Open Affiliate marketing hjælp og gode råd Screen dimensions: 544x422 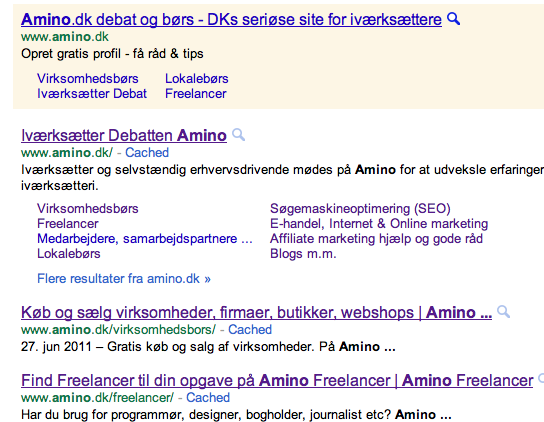376,238
